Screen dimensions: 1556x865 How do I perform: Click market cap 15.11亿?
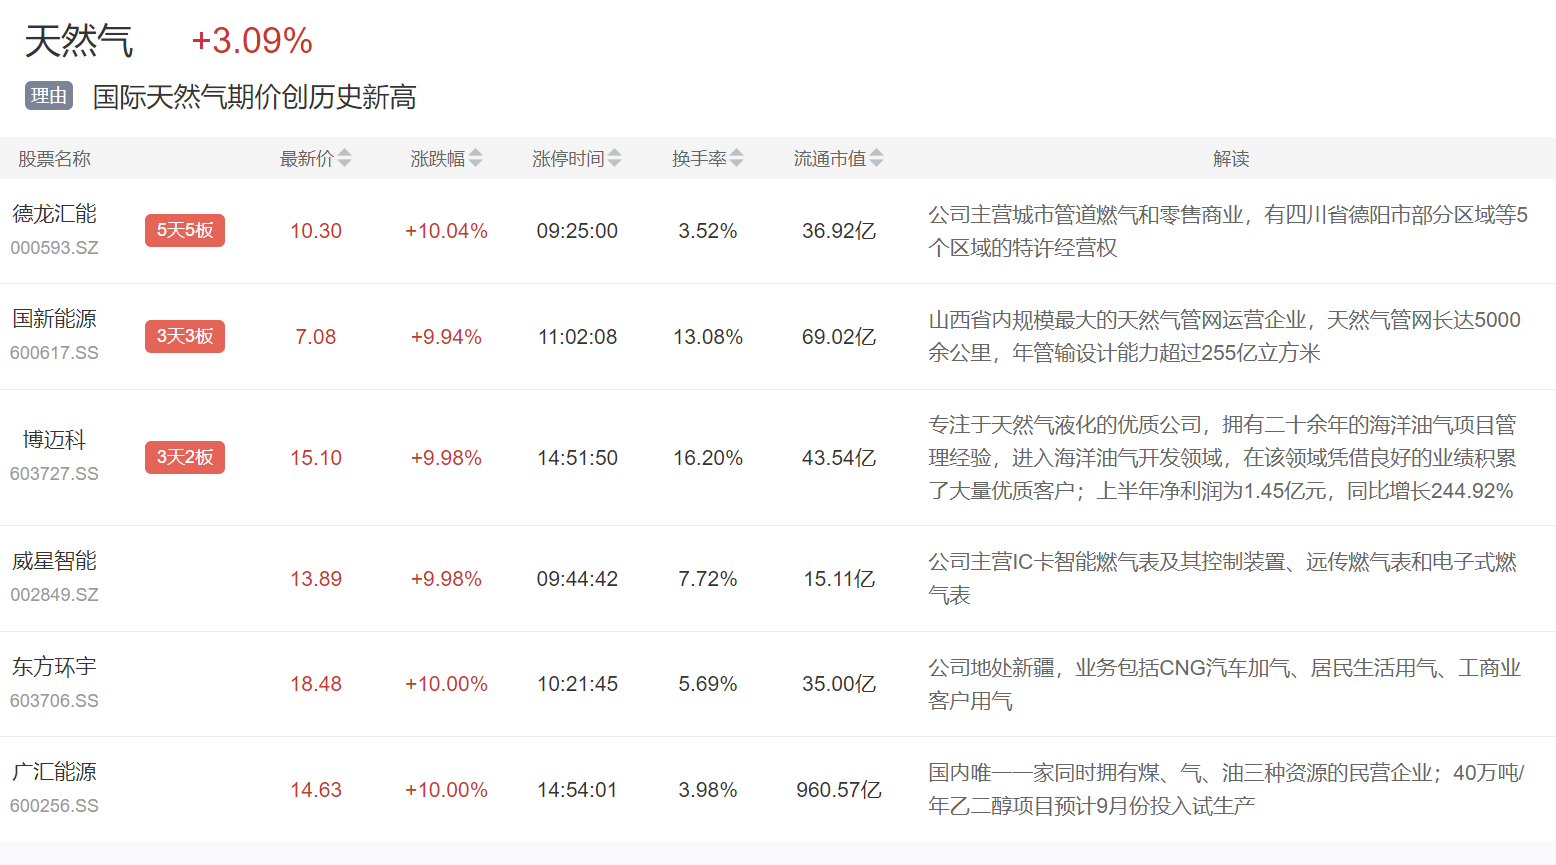pyautogui.click(x=839, y=579)
